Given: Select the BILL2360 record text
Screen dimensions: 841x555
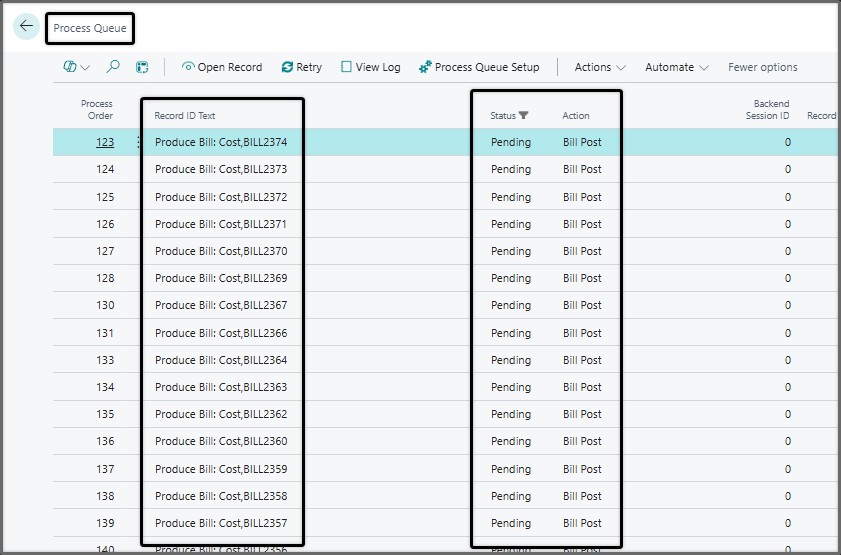Looking at the screenshot, I should click(x=221, y=441).
